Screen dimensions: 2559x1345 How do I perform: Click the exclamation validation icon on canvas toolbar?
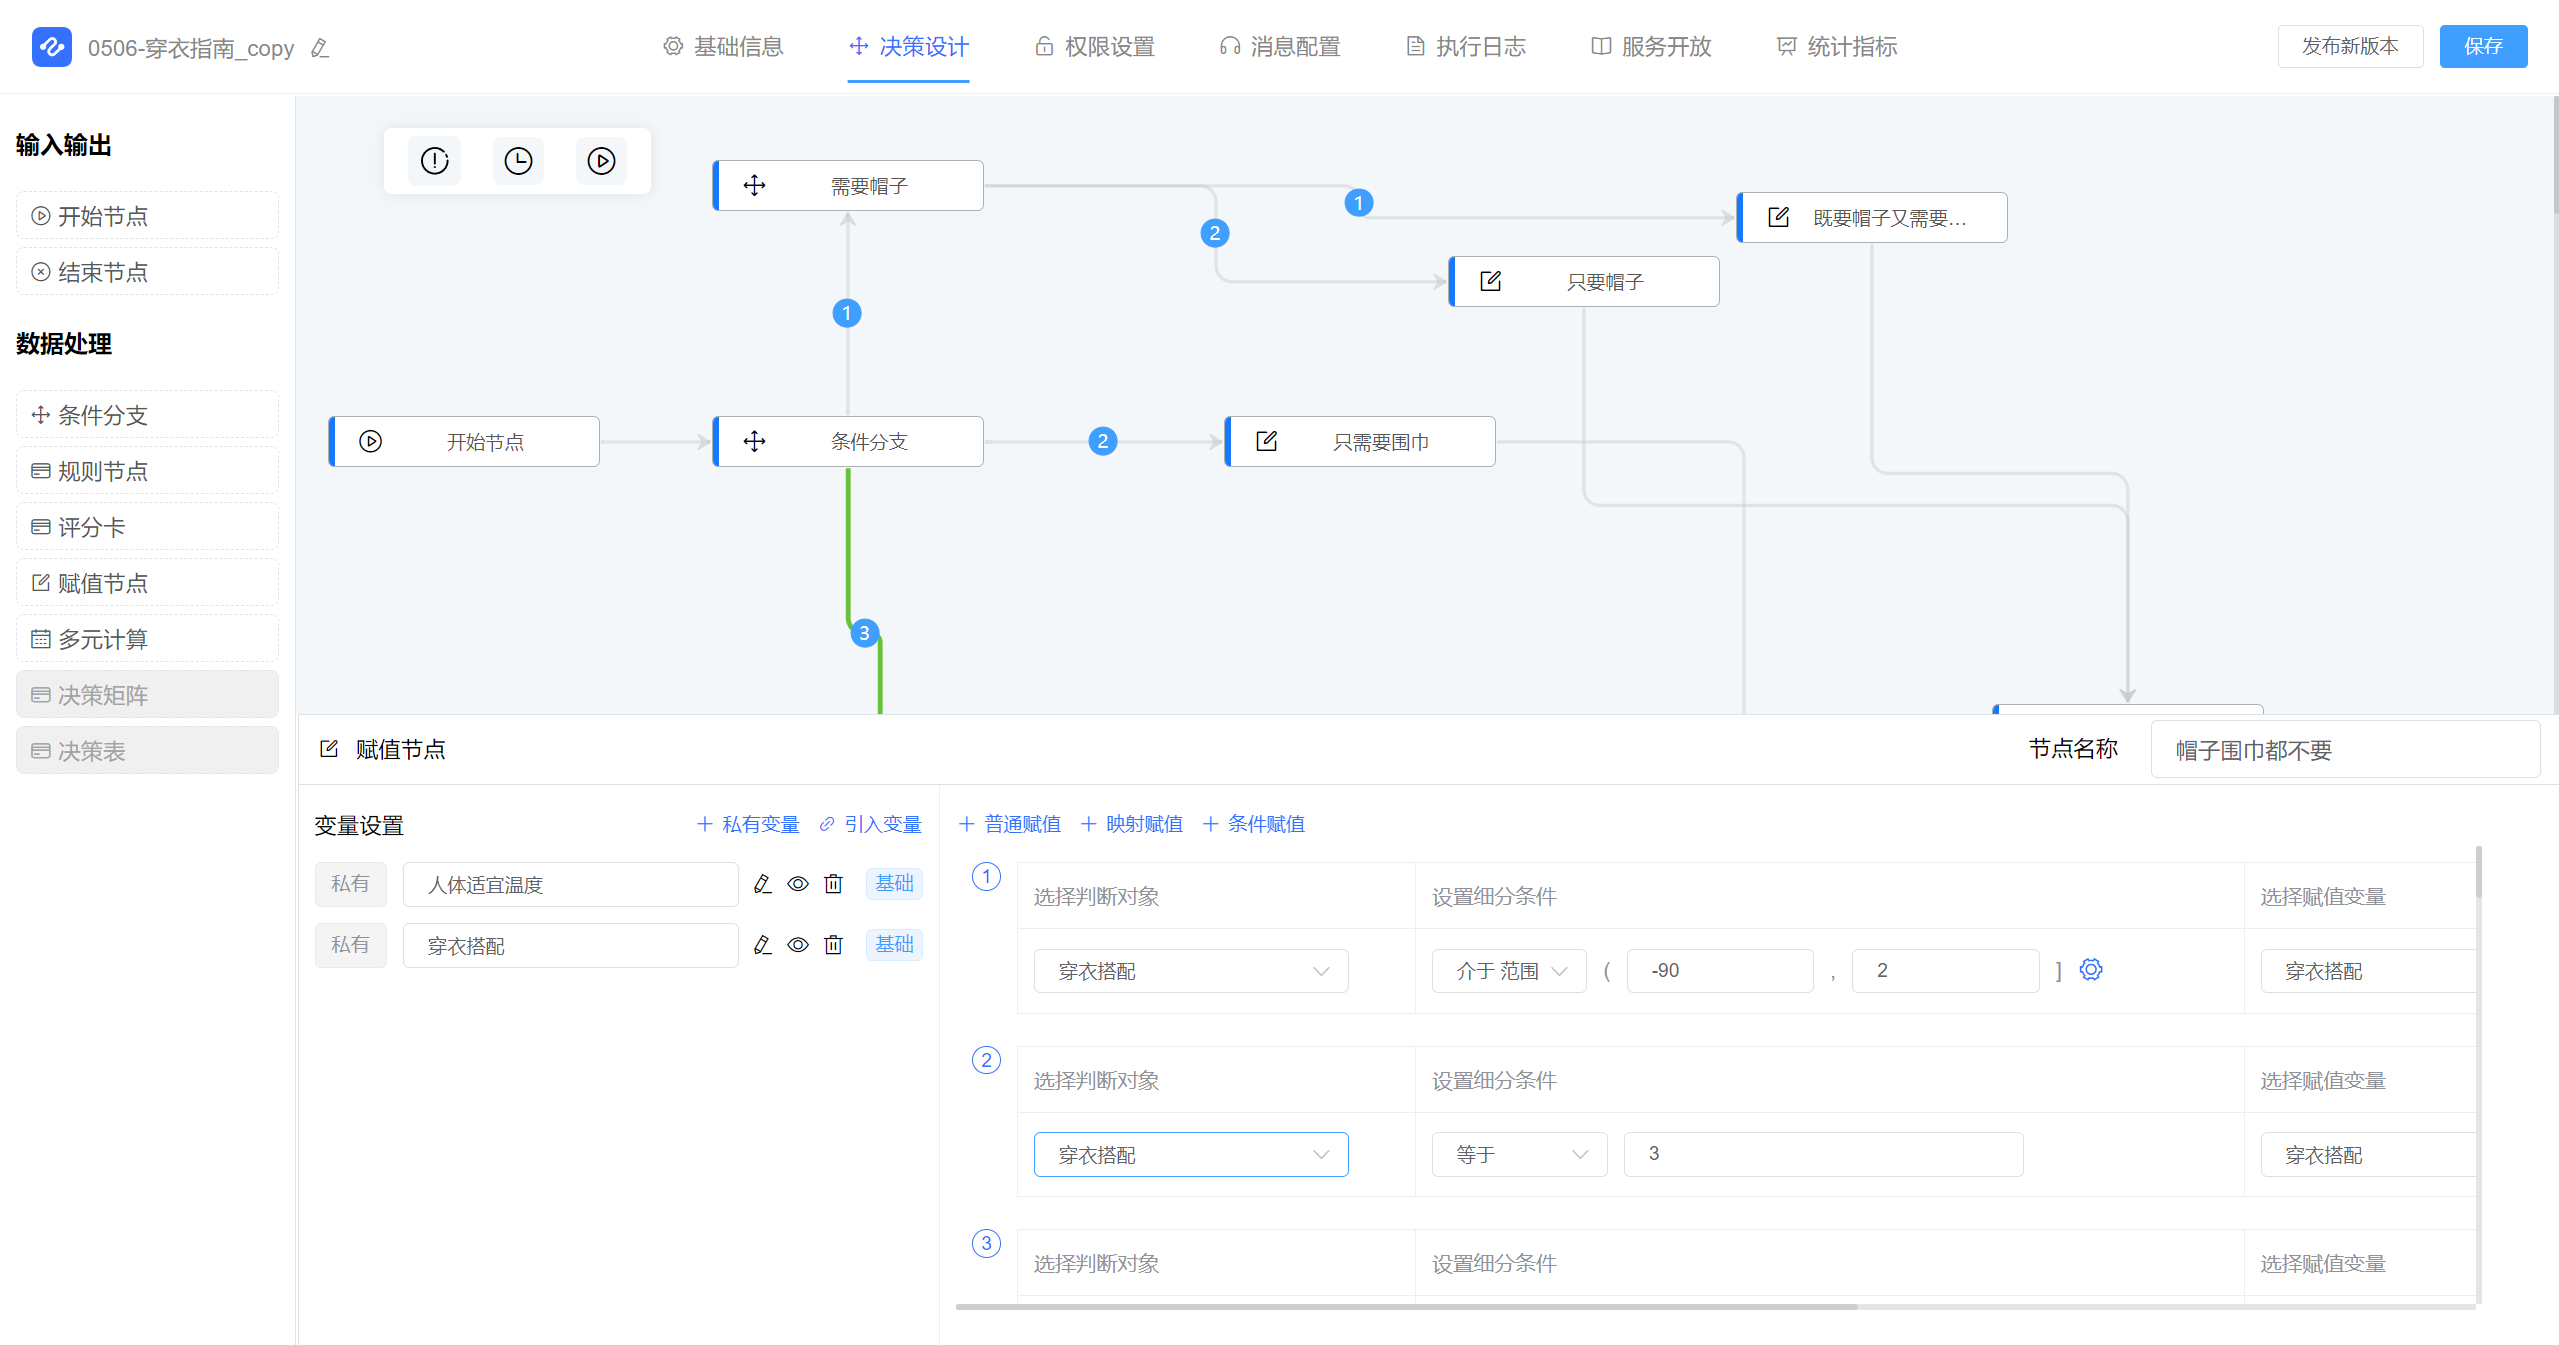(434, 161)
